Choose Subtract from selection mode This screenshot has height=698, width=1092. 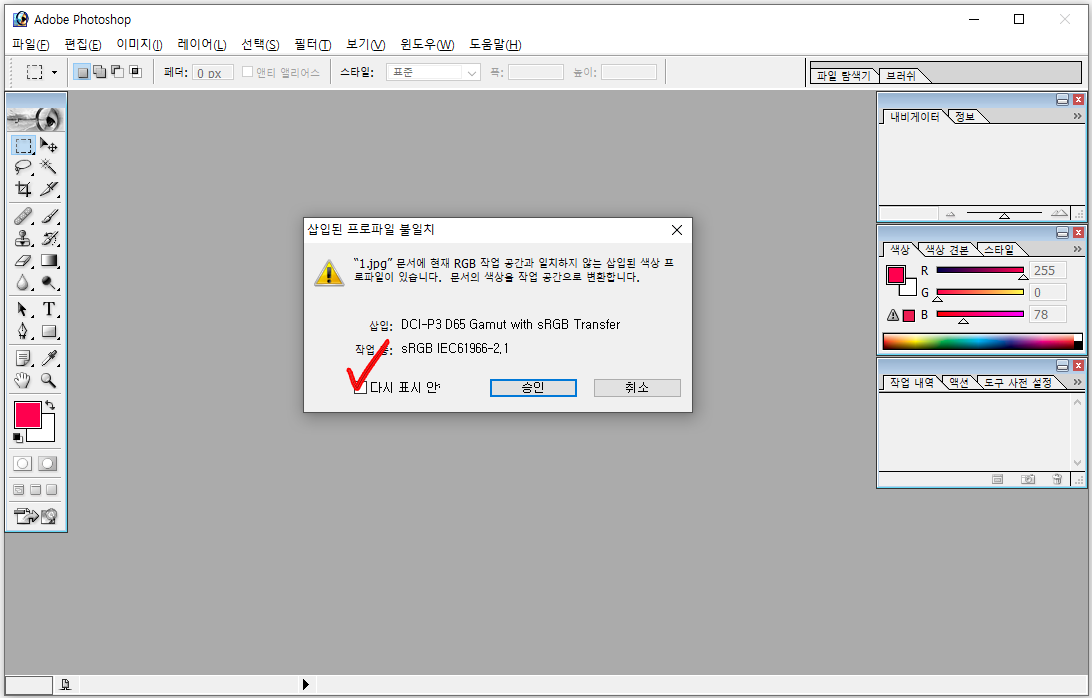(x=118, y=72)
